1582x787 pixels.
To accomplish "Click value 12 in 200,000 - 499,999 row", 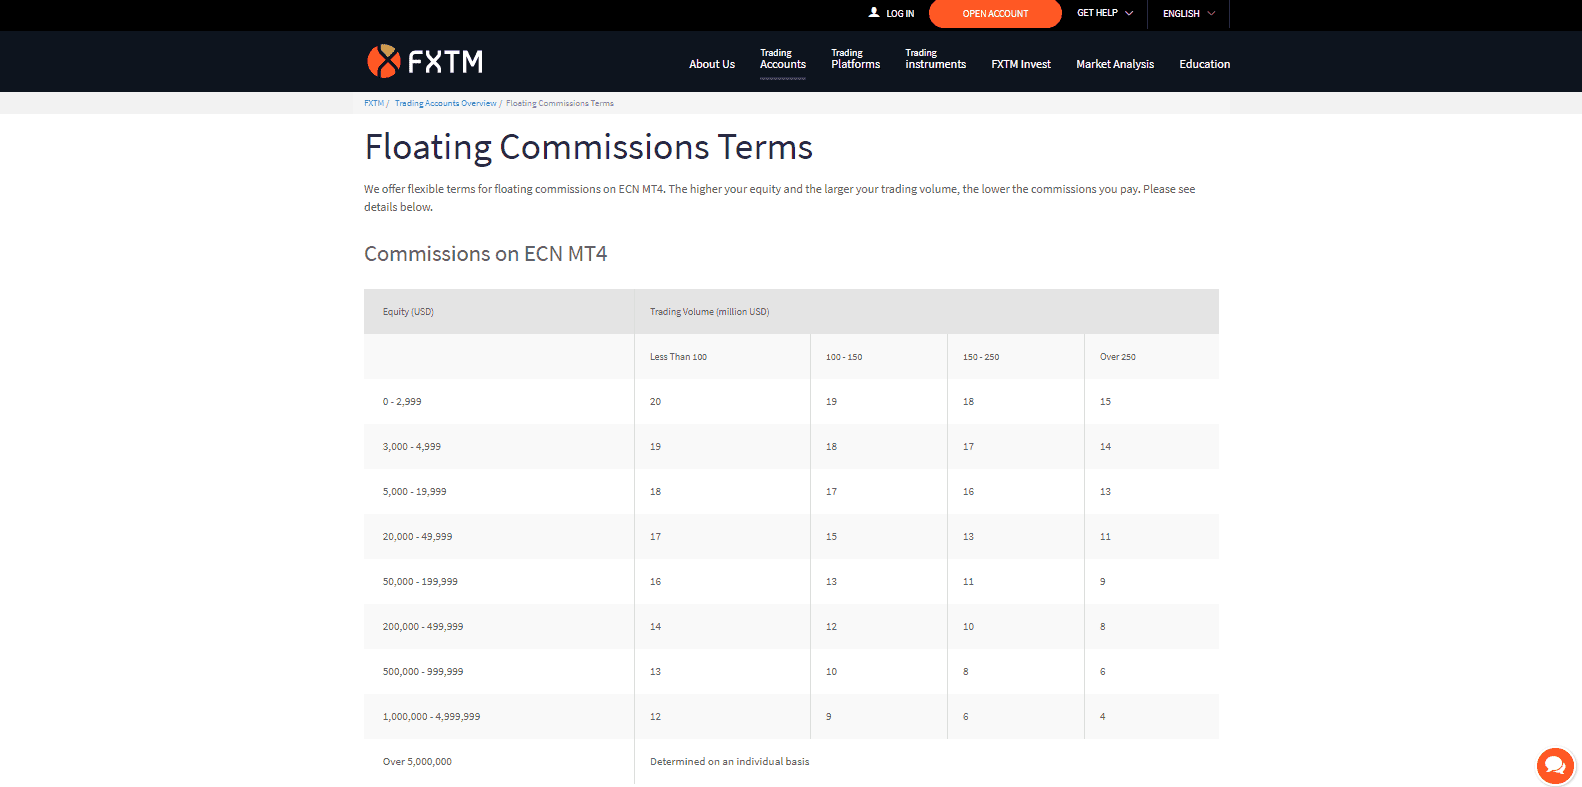I will pos(831,627).
